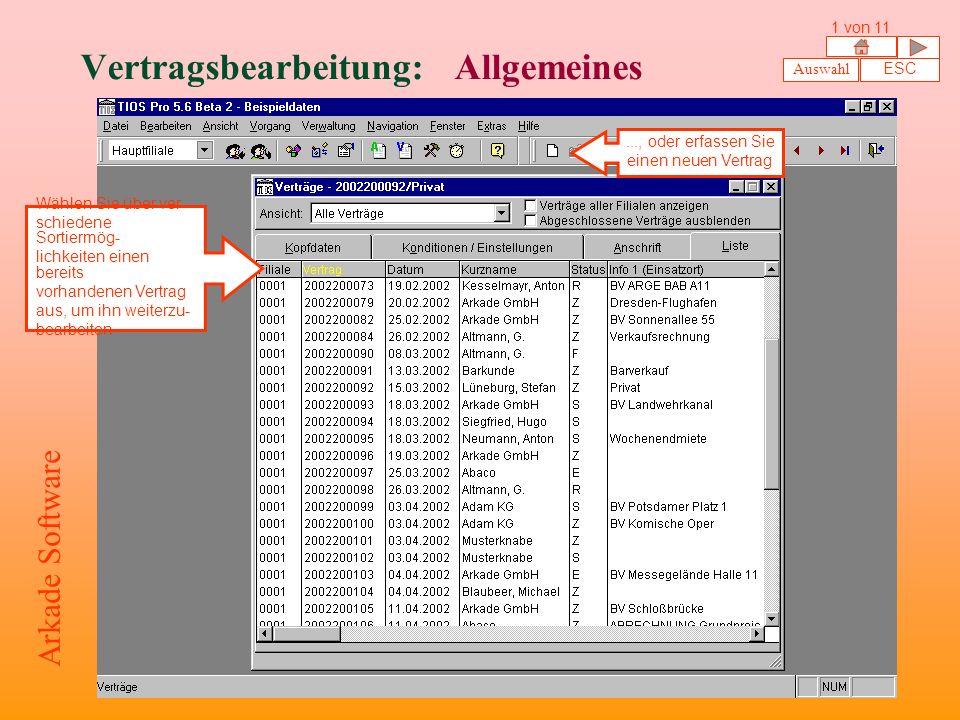Open the Ansicht menu
This screenshot has height=720, width=960.
pos(220,126)
